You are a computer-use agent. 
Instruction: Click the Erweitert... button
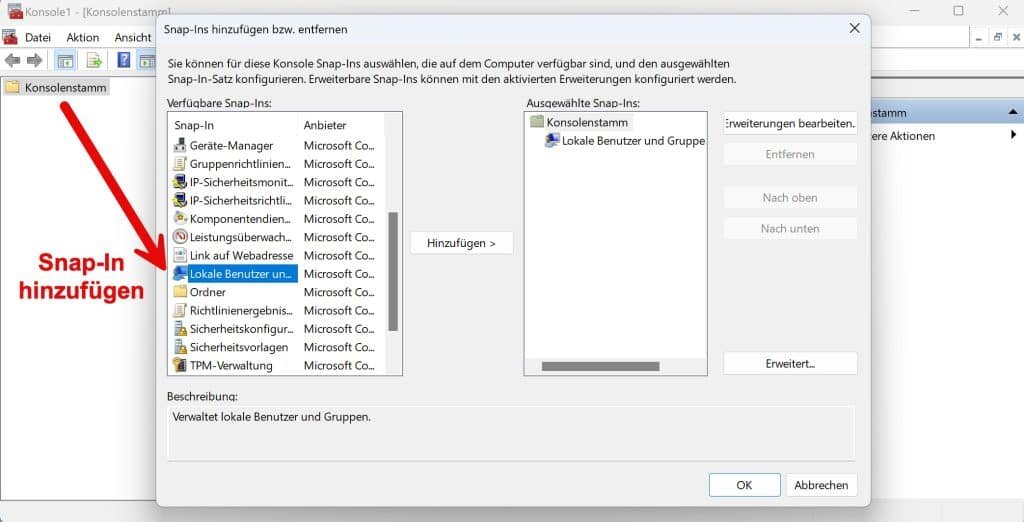(790, 363)
